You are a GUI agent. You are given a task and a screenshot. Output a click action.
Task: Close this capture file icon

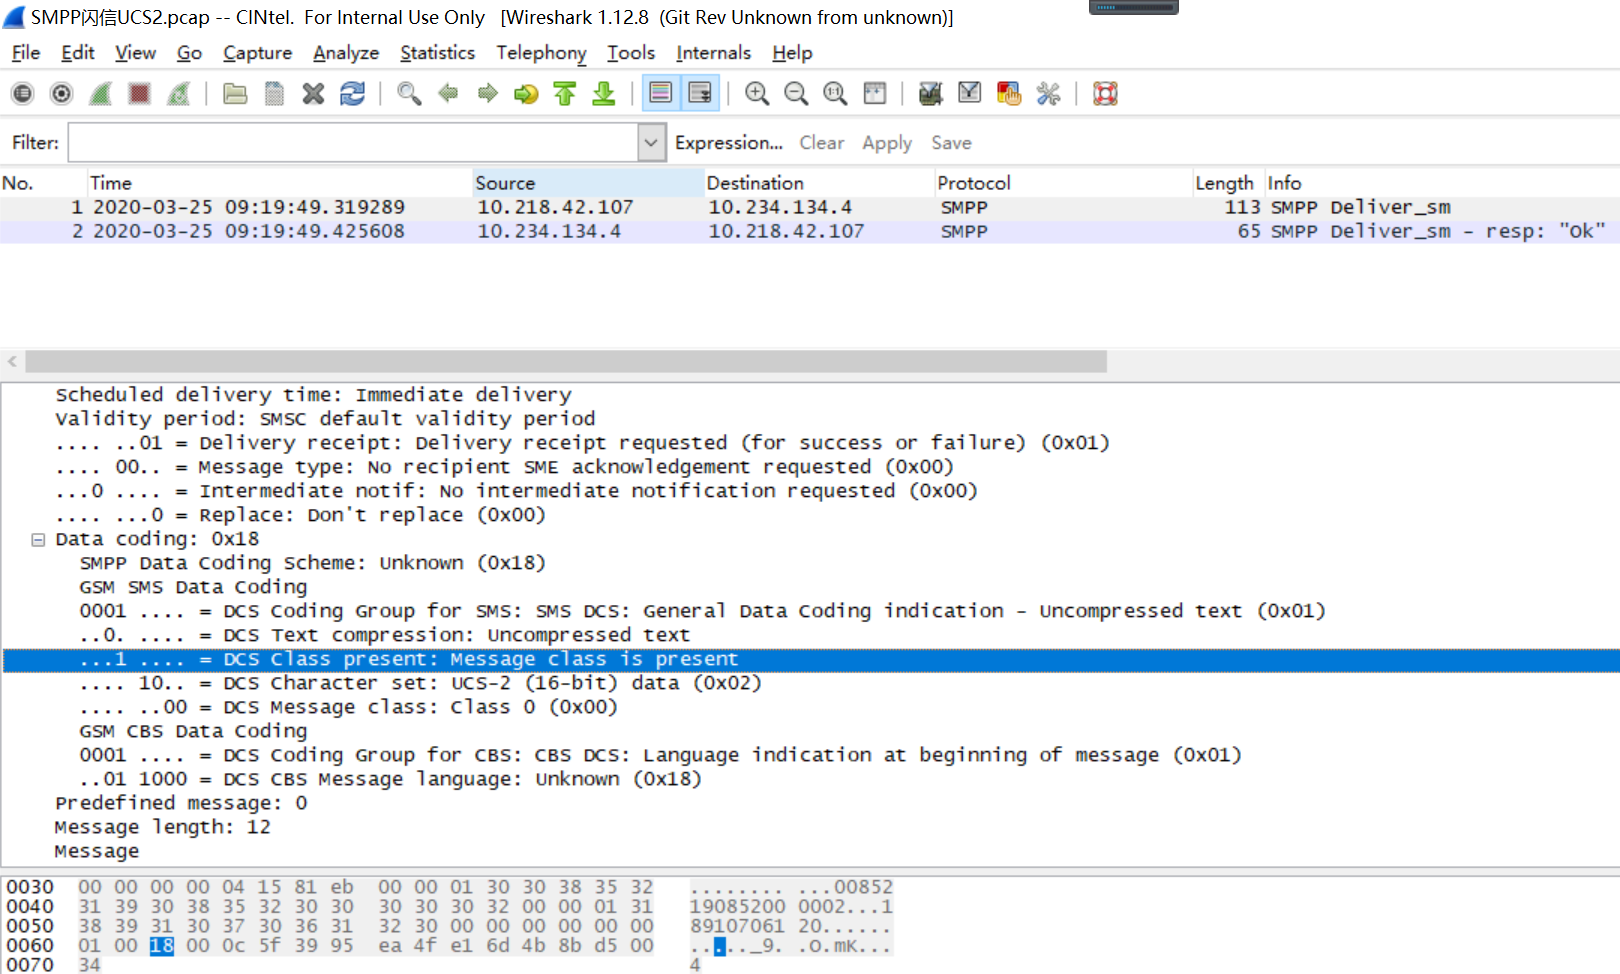[x=313, y=94]
